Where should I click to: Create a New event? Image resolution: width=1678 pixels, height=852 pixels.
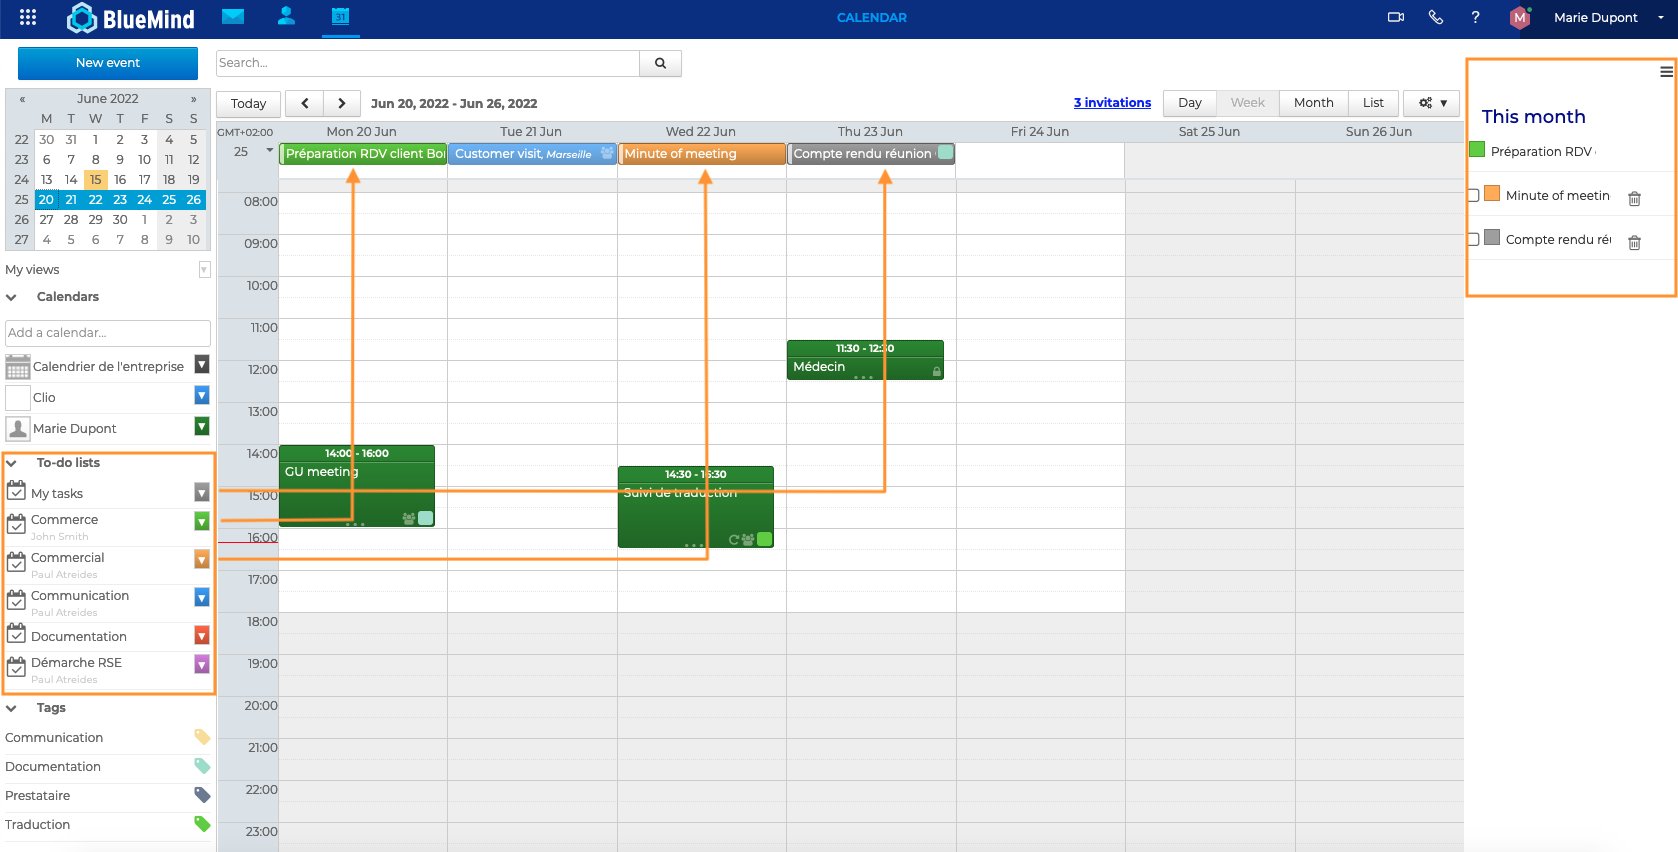coord(108,63)
